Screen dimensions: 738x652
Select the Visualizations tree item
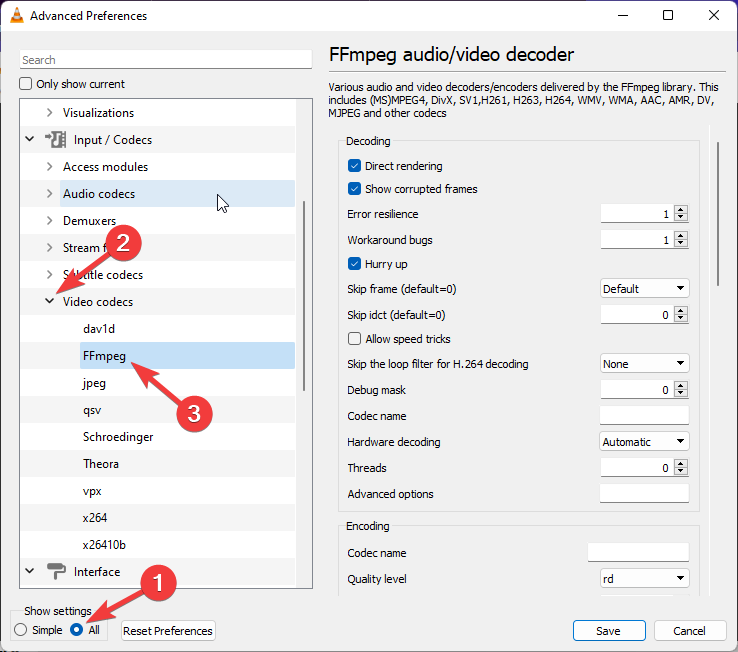98,113
